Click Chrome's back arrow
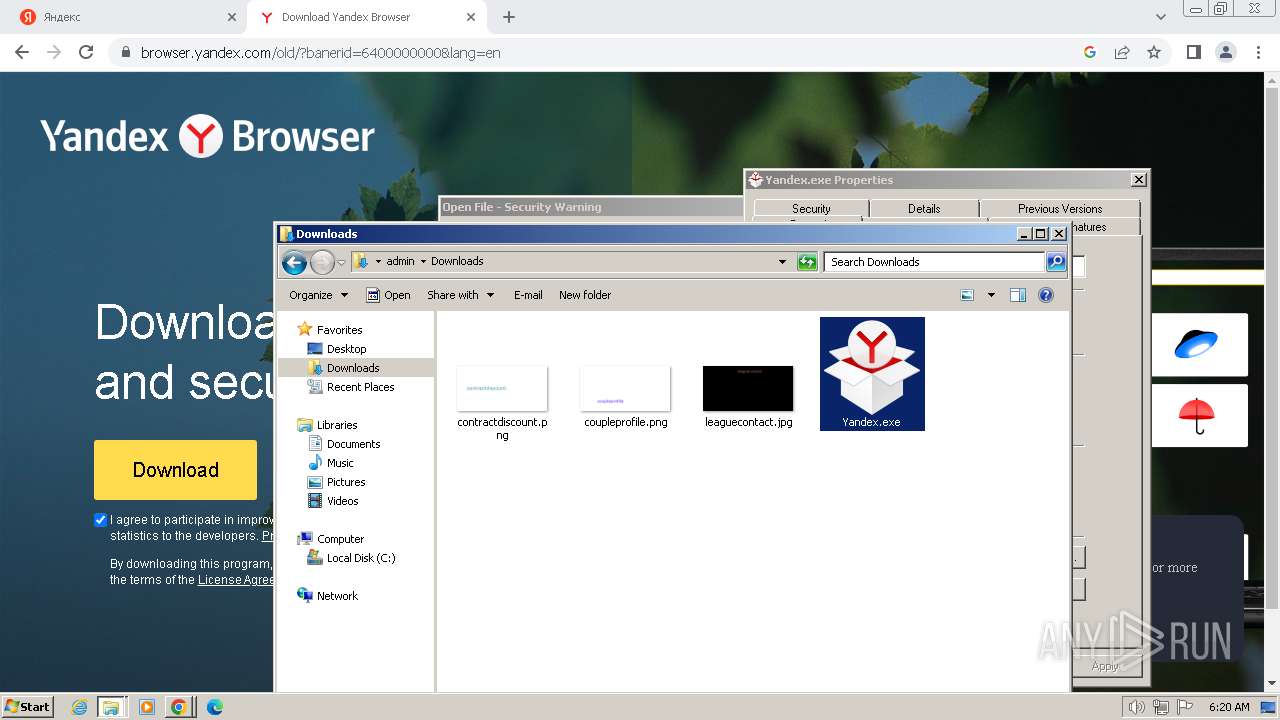Screen dimensions: 1280x720 pyautogui.click(x=22, y=52)
